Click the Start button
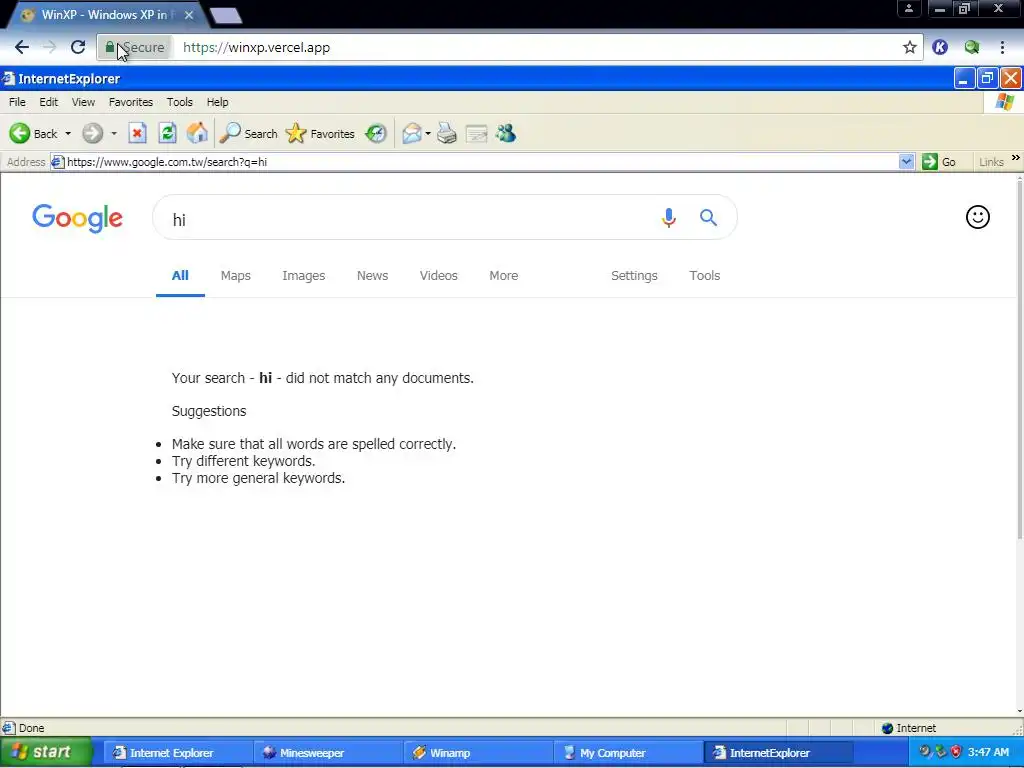The image size is (1024, 768). [x=46, y=752]
